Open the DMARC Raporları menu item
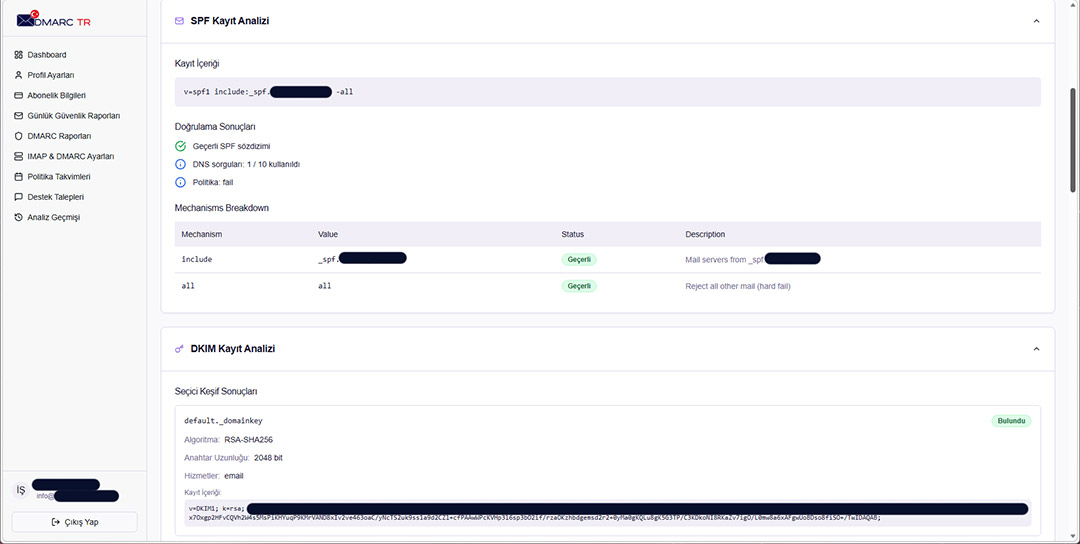1080x544 pixels. pyautogui.click(x=59, y=136)
